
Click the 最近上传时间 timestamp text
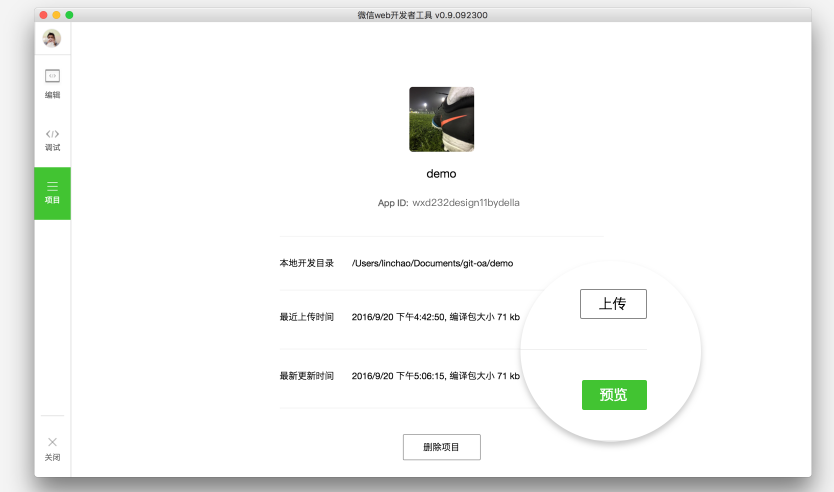[435, 317]
